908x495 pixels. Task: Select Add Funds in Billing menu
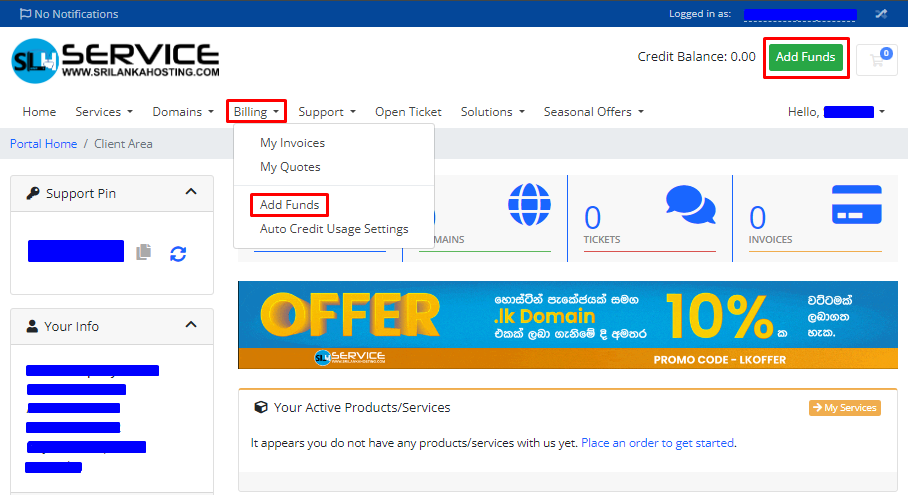click(289, 205)
